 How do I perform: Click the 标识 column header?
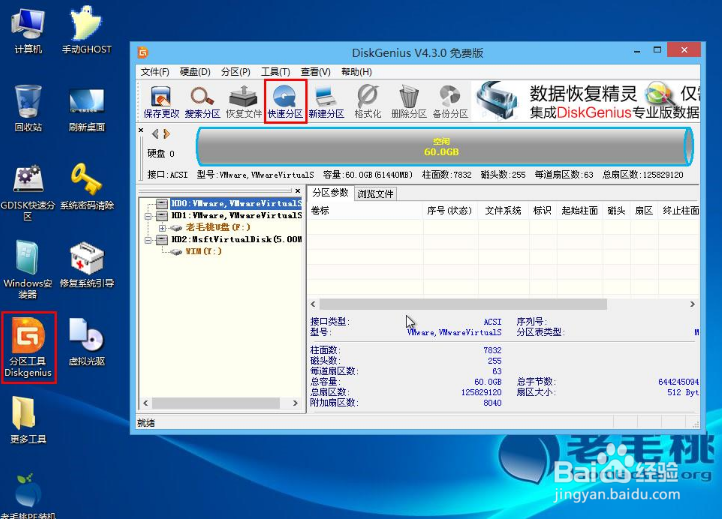coord(542,210)
